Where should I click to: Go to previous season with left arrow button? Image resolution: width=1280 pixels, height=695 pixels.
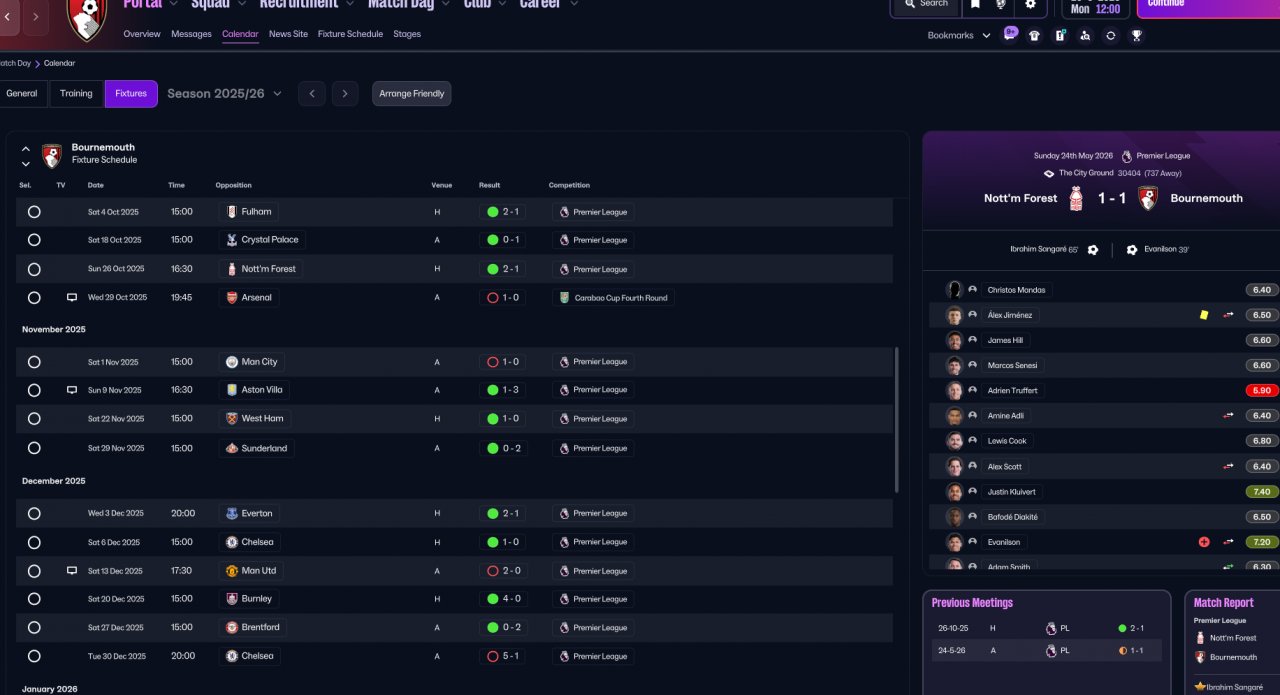311,94
